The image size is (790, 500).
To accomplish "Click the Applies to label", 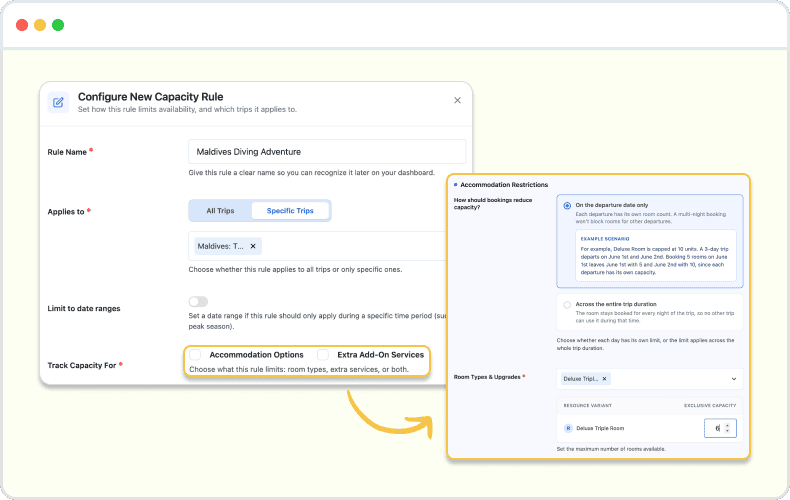I will point(66,212).
